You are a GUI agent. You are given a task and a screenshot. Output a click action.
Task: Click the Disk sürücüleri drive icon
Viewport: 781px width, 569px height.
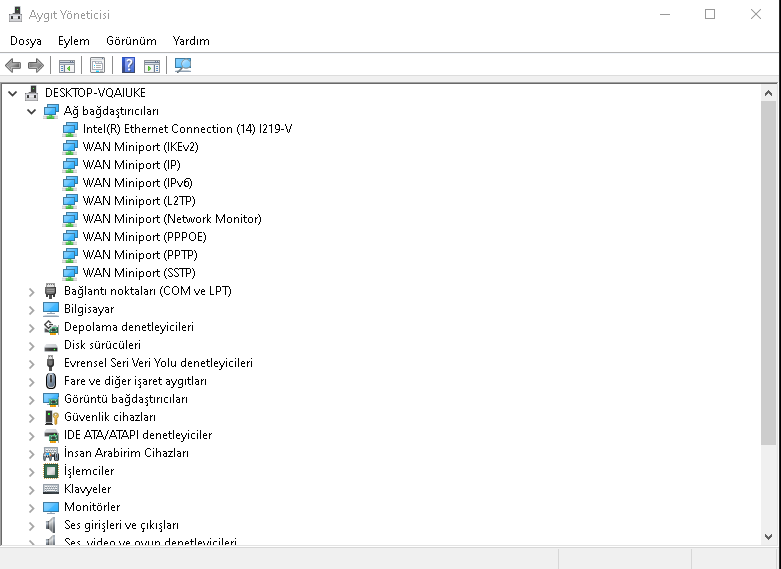tap(51, 346)
